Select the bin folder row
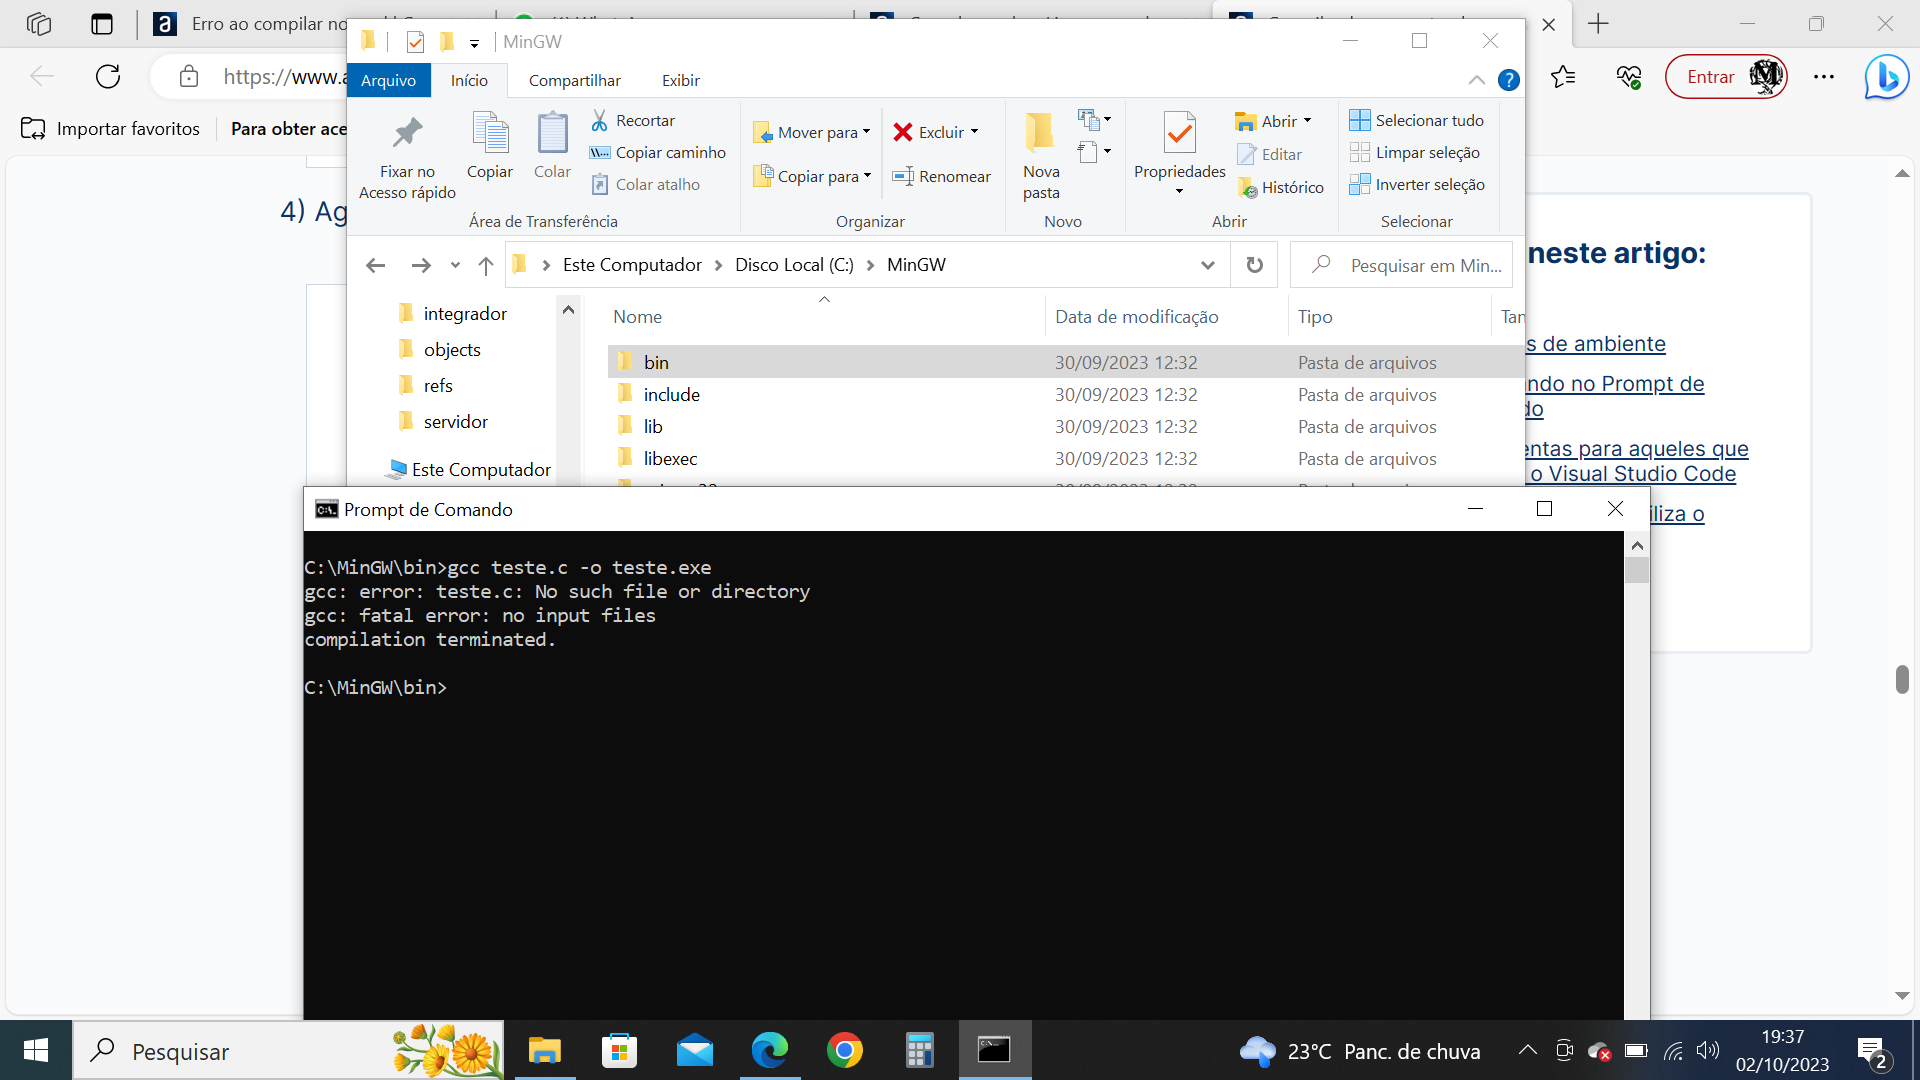The image size is (1920, 1080). click(x=1065, y=362)
